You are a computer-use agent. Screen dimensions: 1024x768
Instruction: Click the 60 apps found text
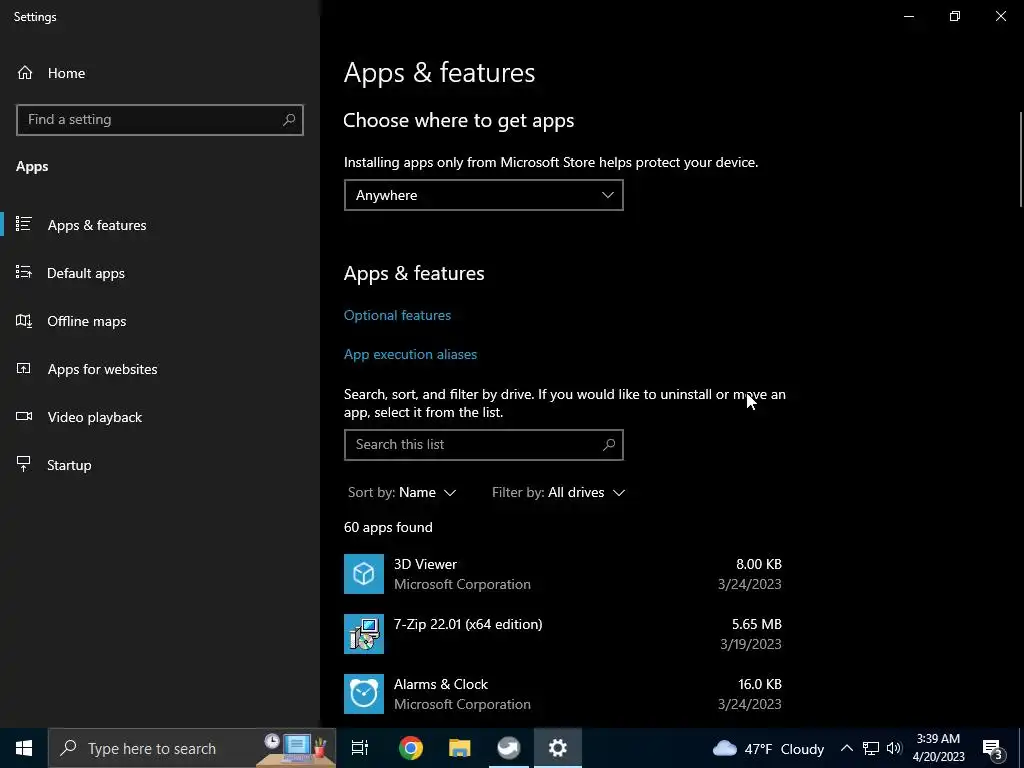pos(388,528)
